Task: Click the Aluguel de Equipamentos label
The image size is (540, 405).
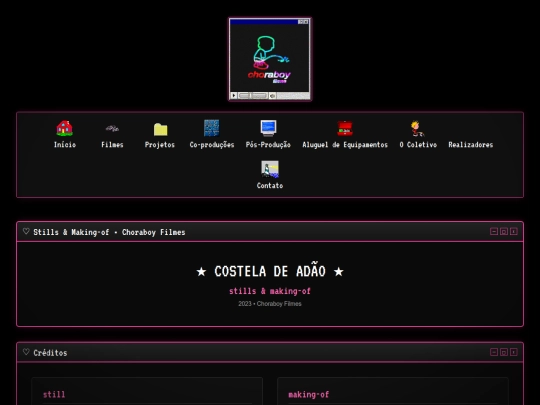Action: pos(345,145)
